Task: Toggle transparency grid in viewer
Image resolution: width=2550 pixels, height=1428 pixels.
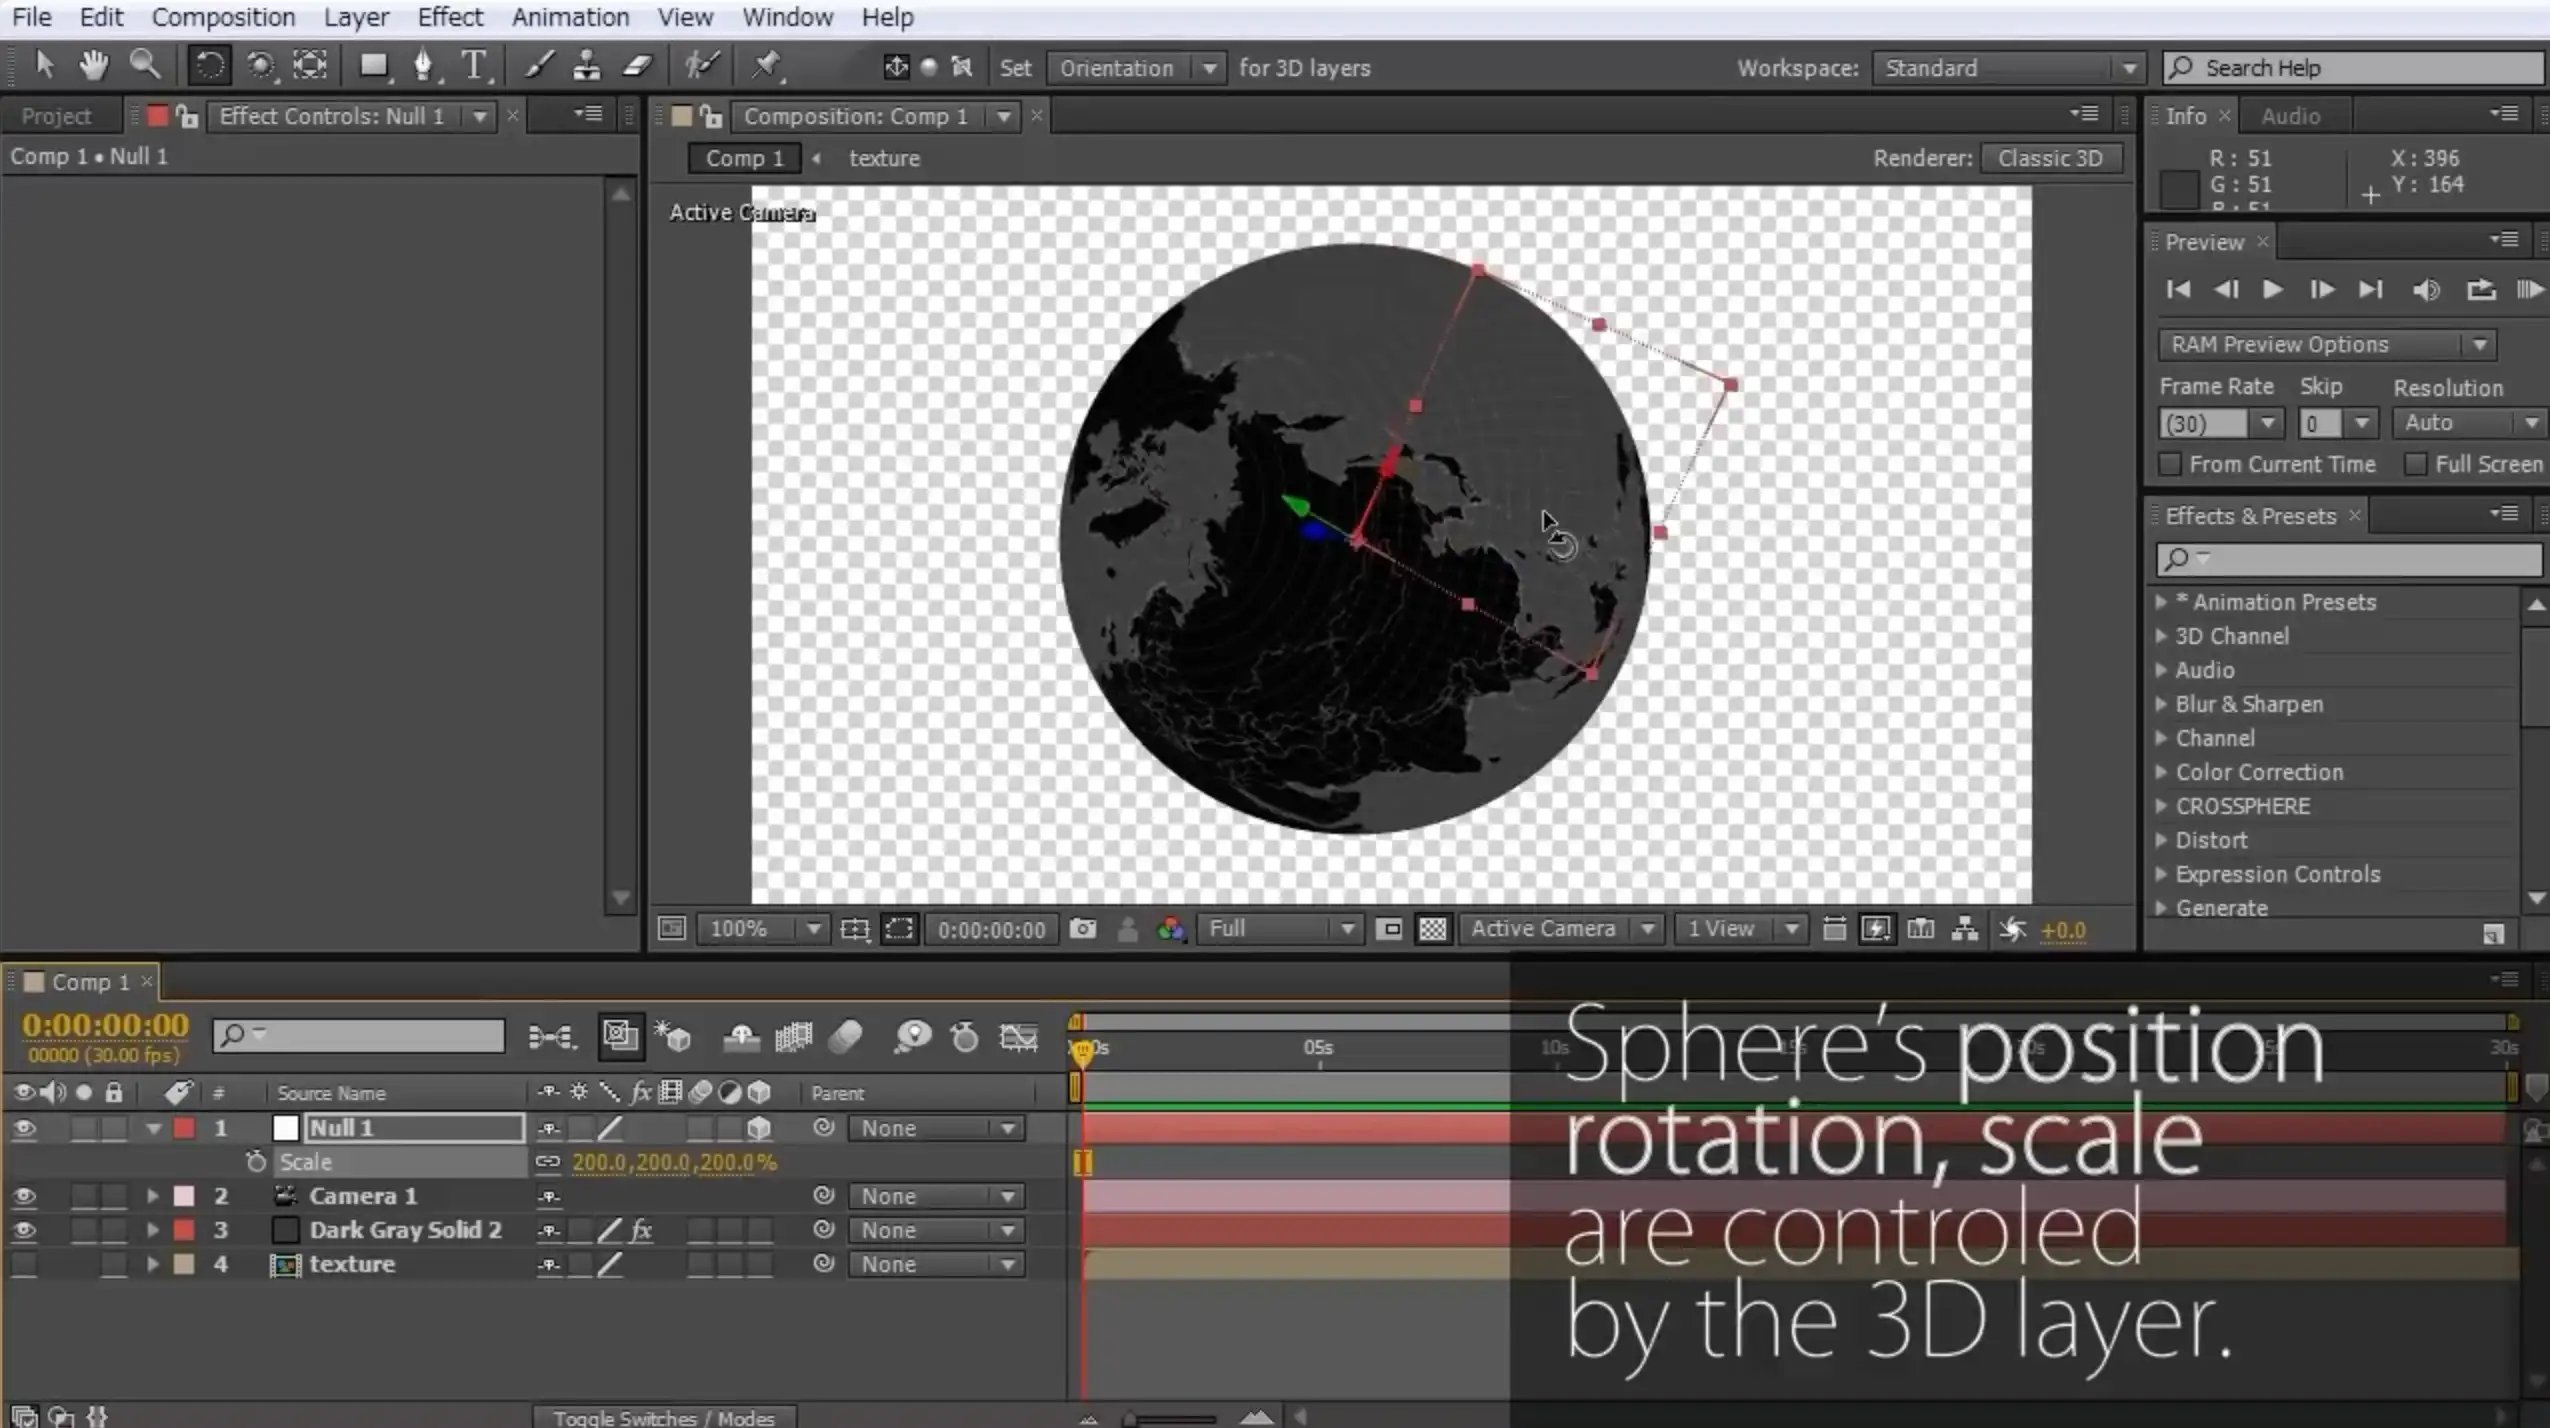Action: point(1432,929)
